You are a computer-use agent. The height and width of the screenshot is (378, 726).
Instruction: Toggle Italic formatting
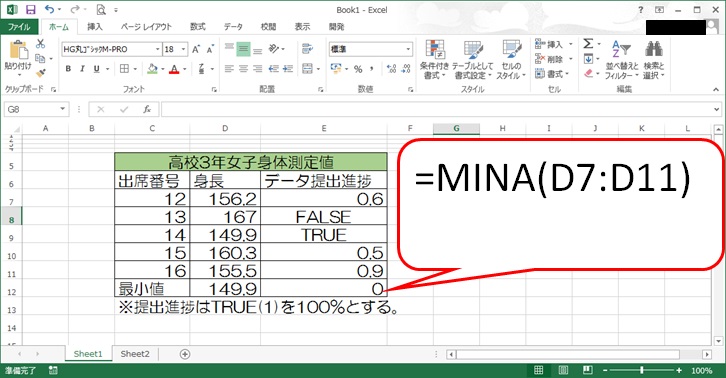tap(82, 69)
